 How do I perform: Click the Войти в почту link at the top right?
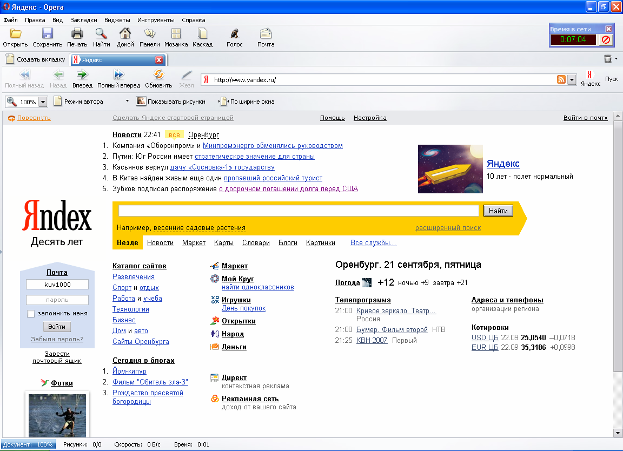click(x=586, y=118)
